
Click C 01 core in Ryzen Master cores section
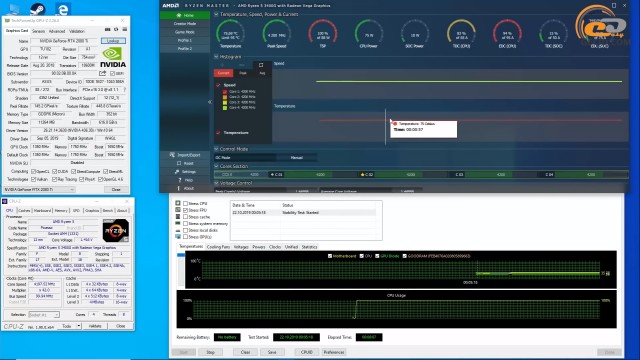tap(277, 175)
